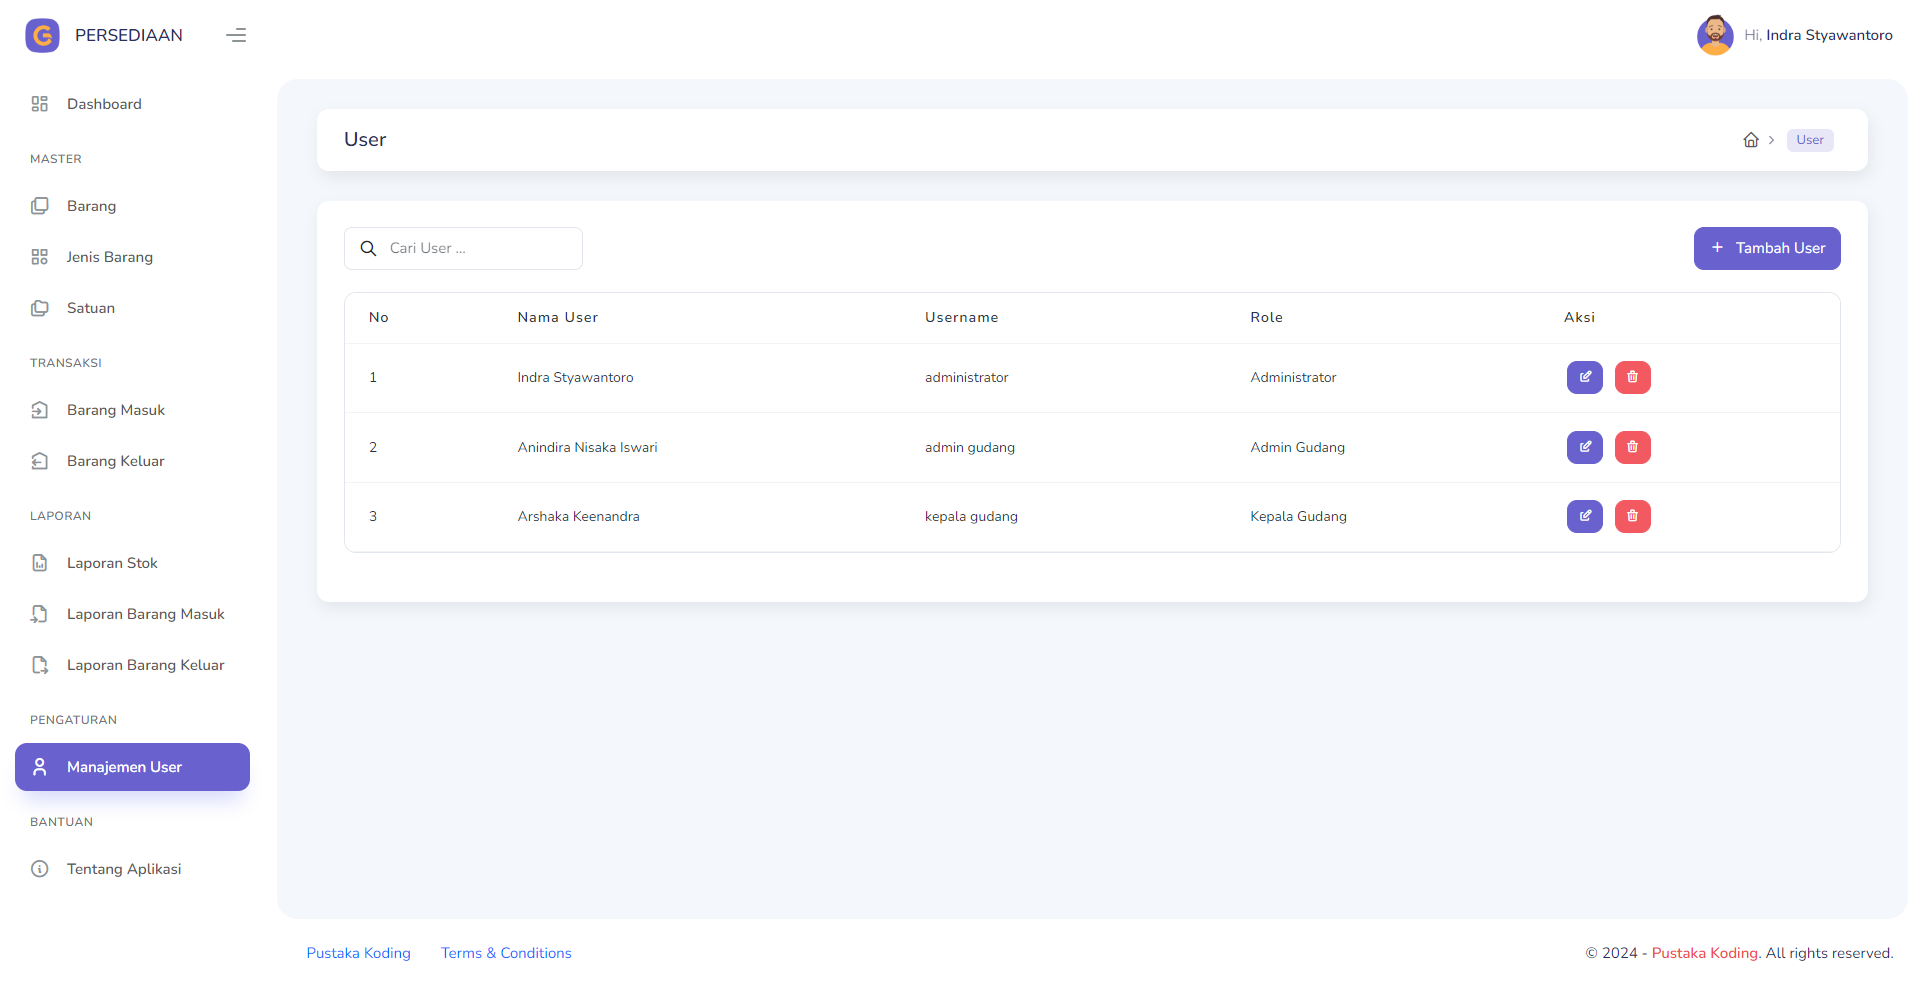Collapse the sidebar with the hamburger toggle

point(236,35)
